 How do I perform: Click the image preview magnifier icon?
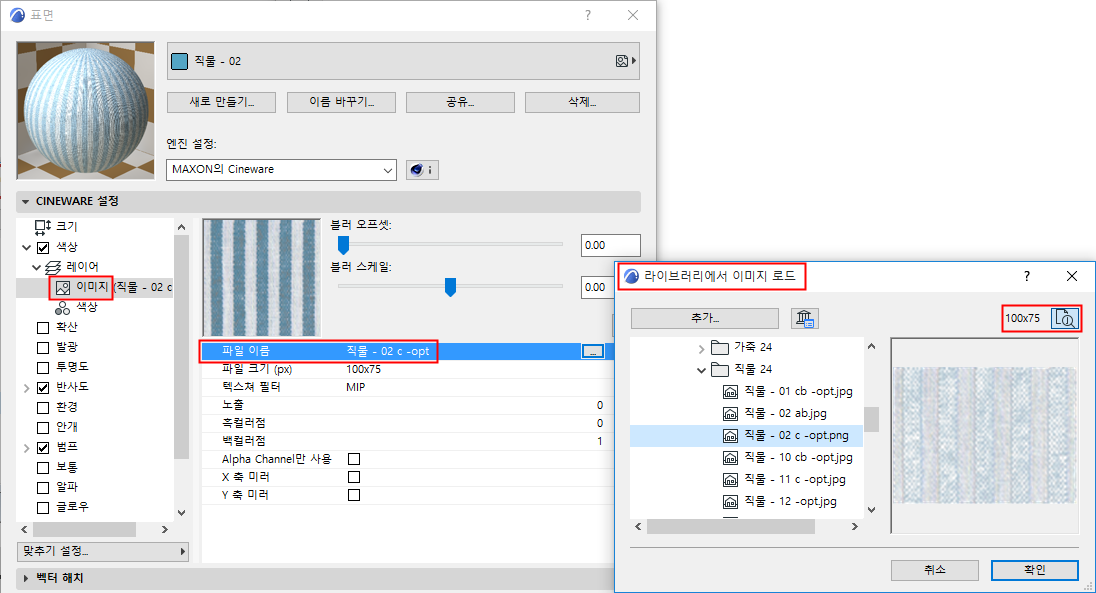point(1065,318)
